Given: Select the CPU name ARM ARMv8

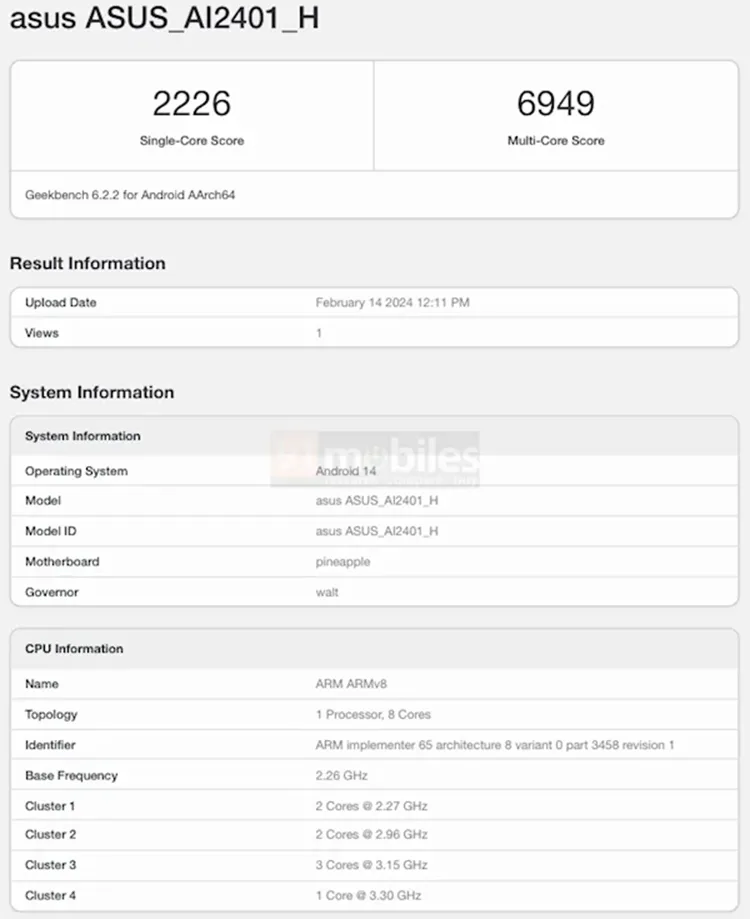Looking at the screenshot, I should pos(351,684).
